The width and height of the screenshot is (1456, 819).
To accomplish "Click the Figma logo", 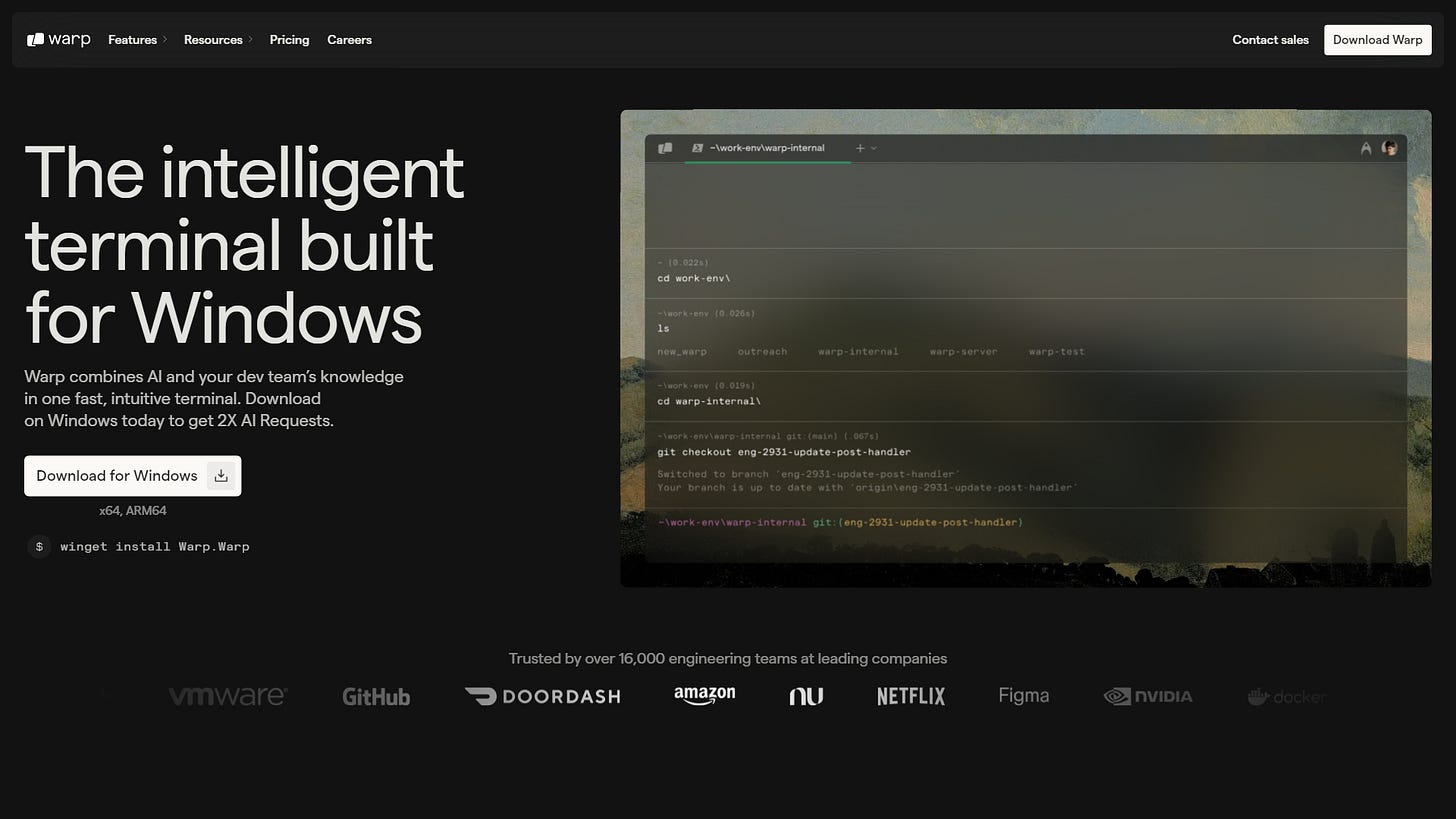I will click(1024, 696).
